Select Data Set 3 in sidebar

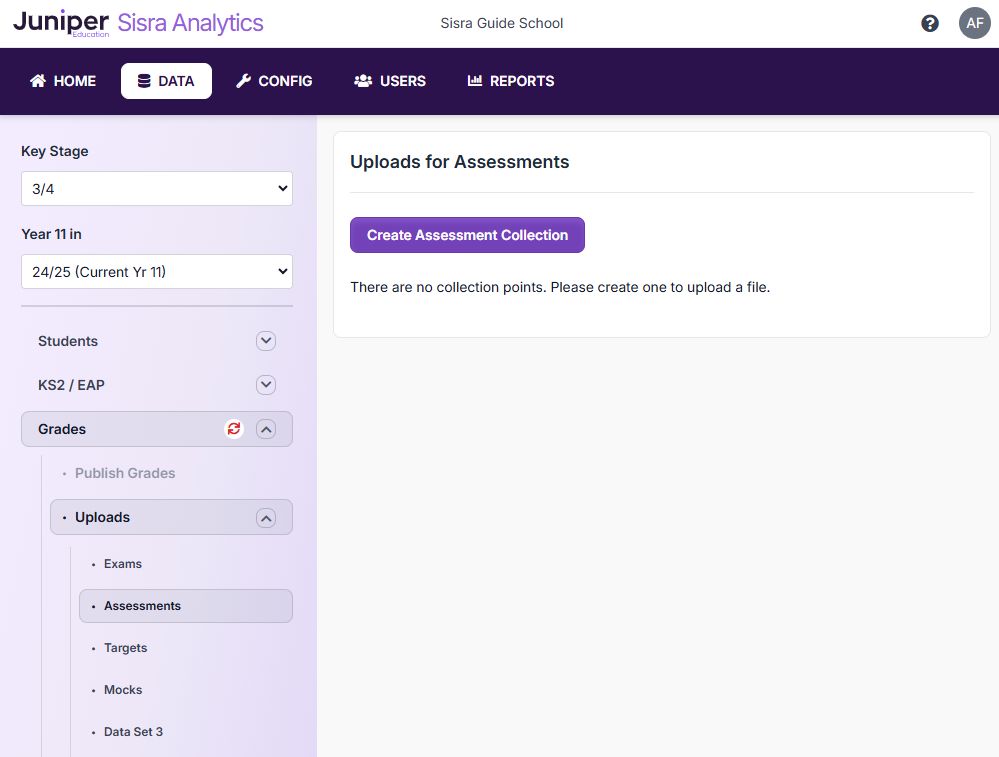tap(133, 731)
